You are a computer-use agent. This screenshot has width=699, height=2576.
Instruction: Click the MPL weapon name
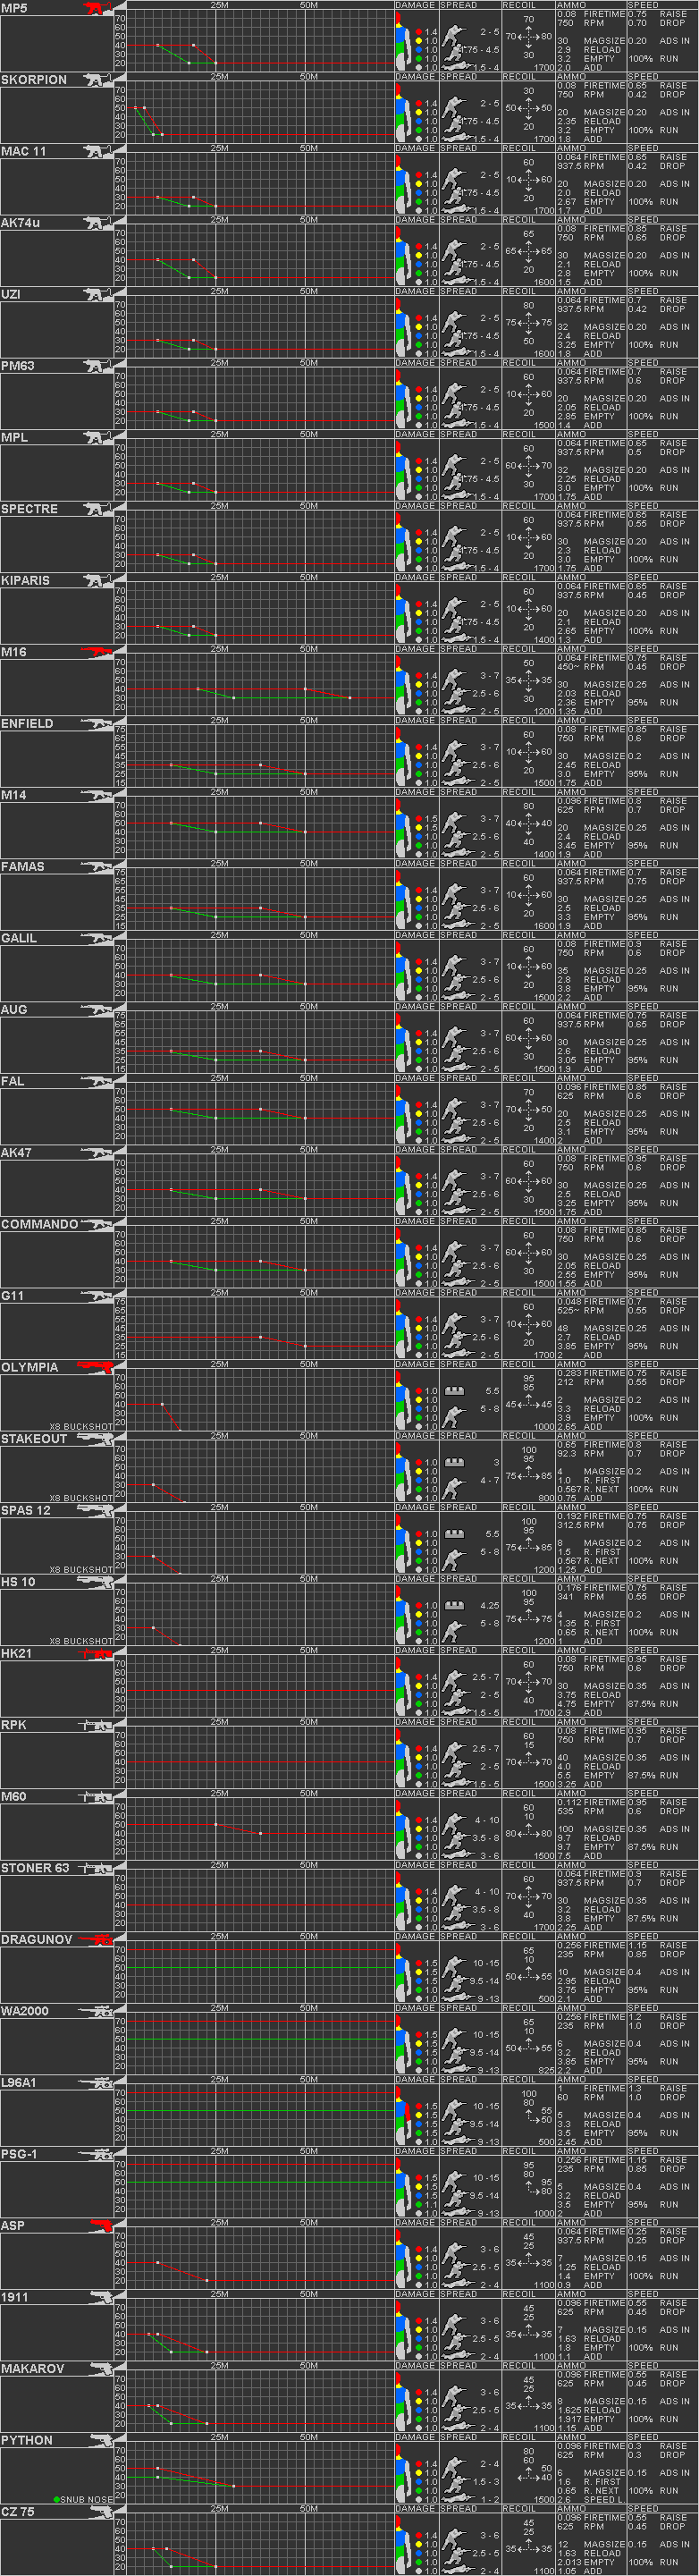point(15,437)
